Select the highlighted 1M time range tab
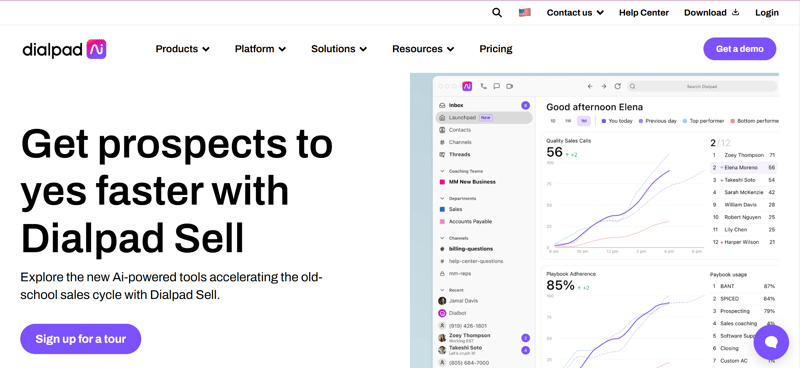 pyautogui.click(x=583, y=121)
